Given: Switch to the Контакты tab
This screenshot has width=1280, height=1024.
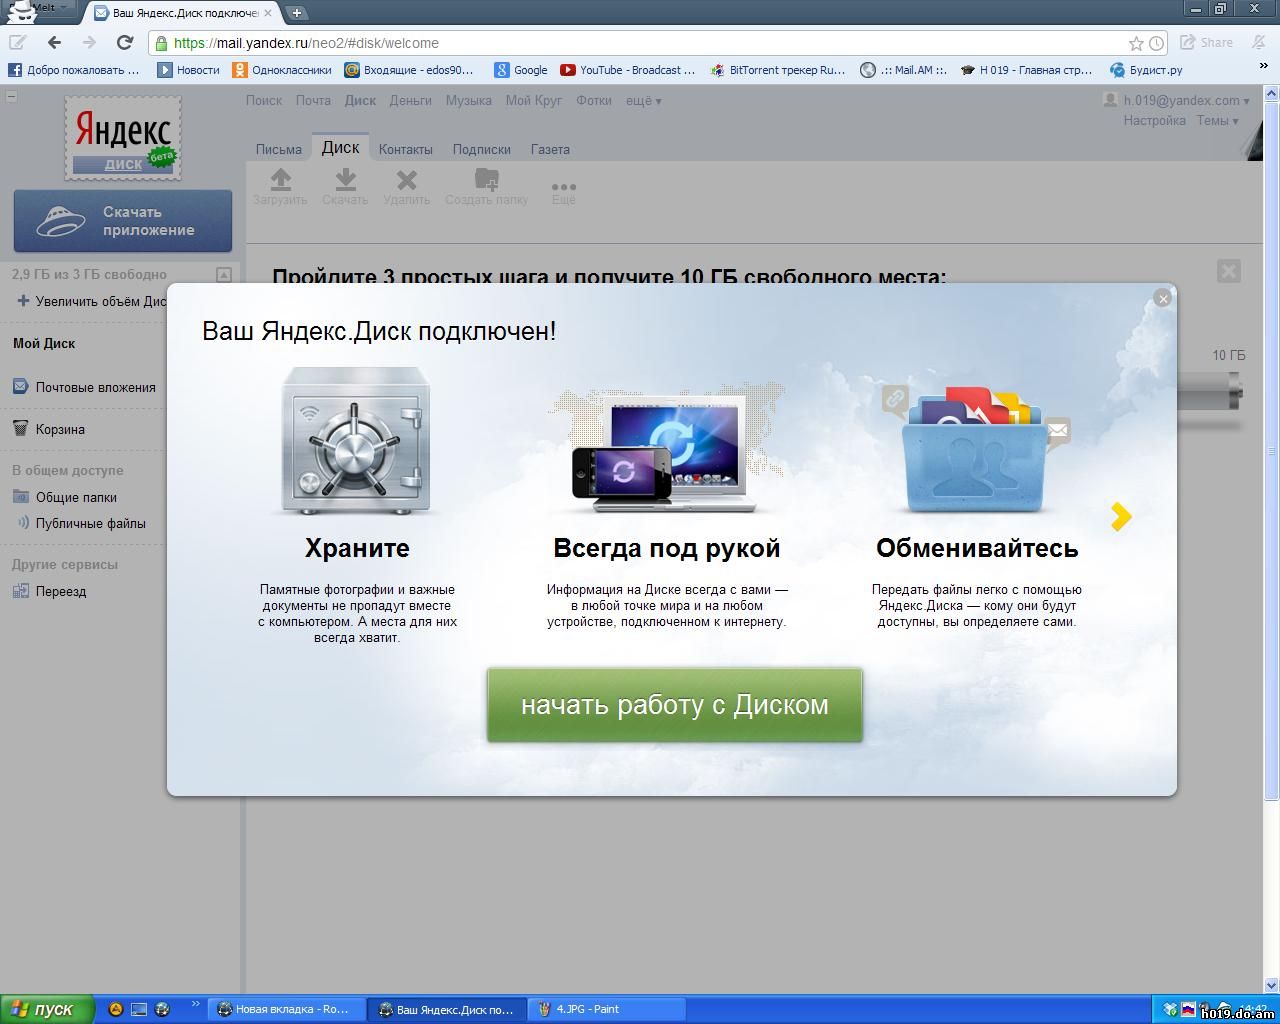Looking at the screenshot, I should click(405, 149).
